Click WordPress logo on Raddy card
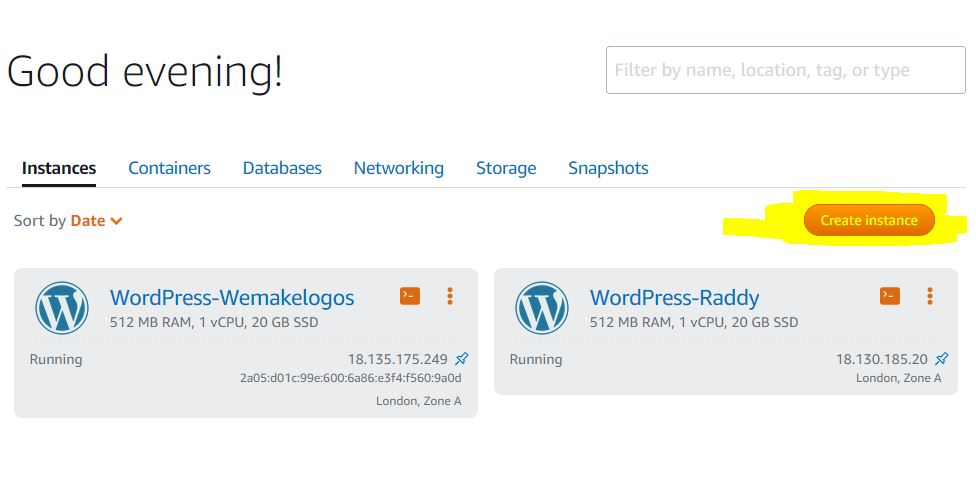Screen dimensions: 976x486 pos(542,308)
